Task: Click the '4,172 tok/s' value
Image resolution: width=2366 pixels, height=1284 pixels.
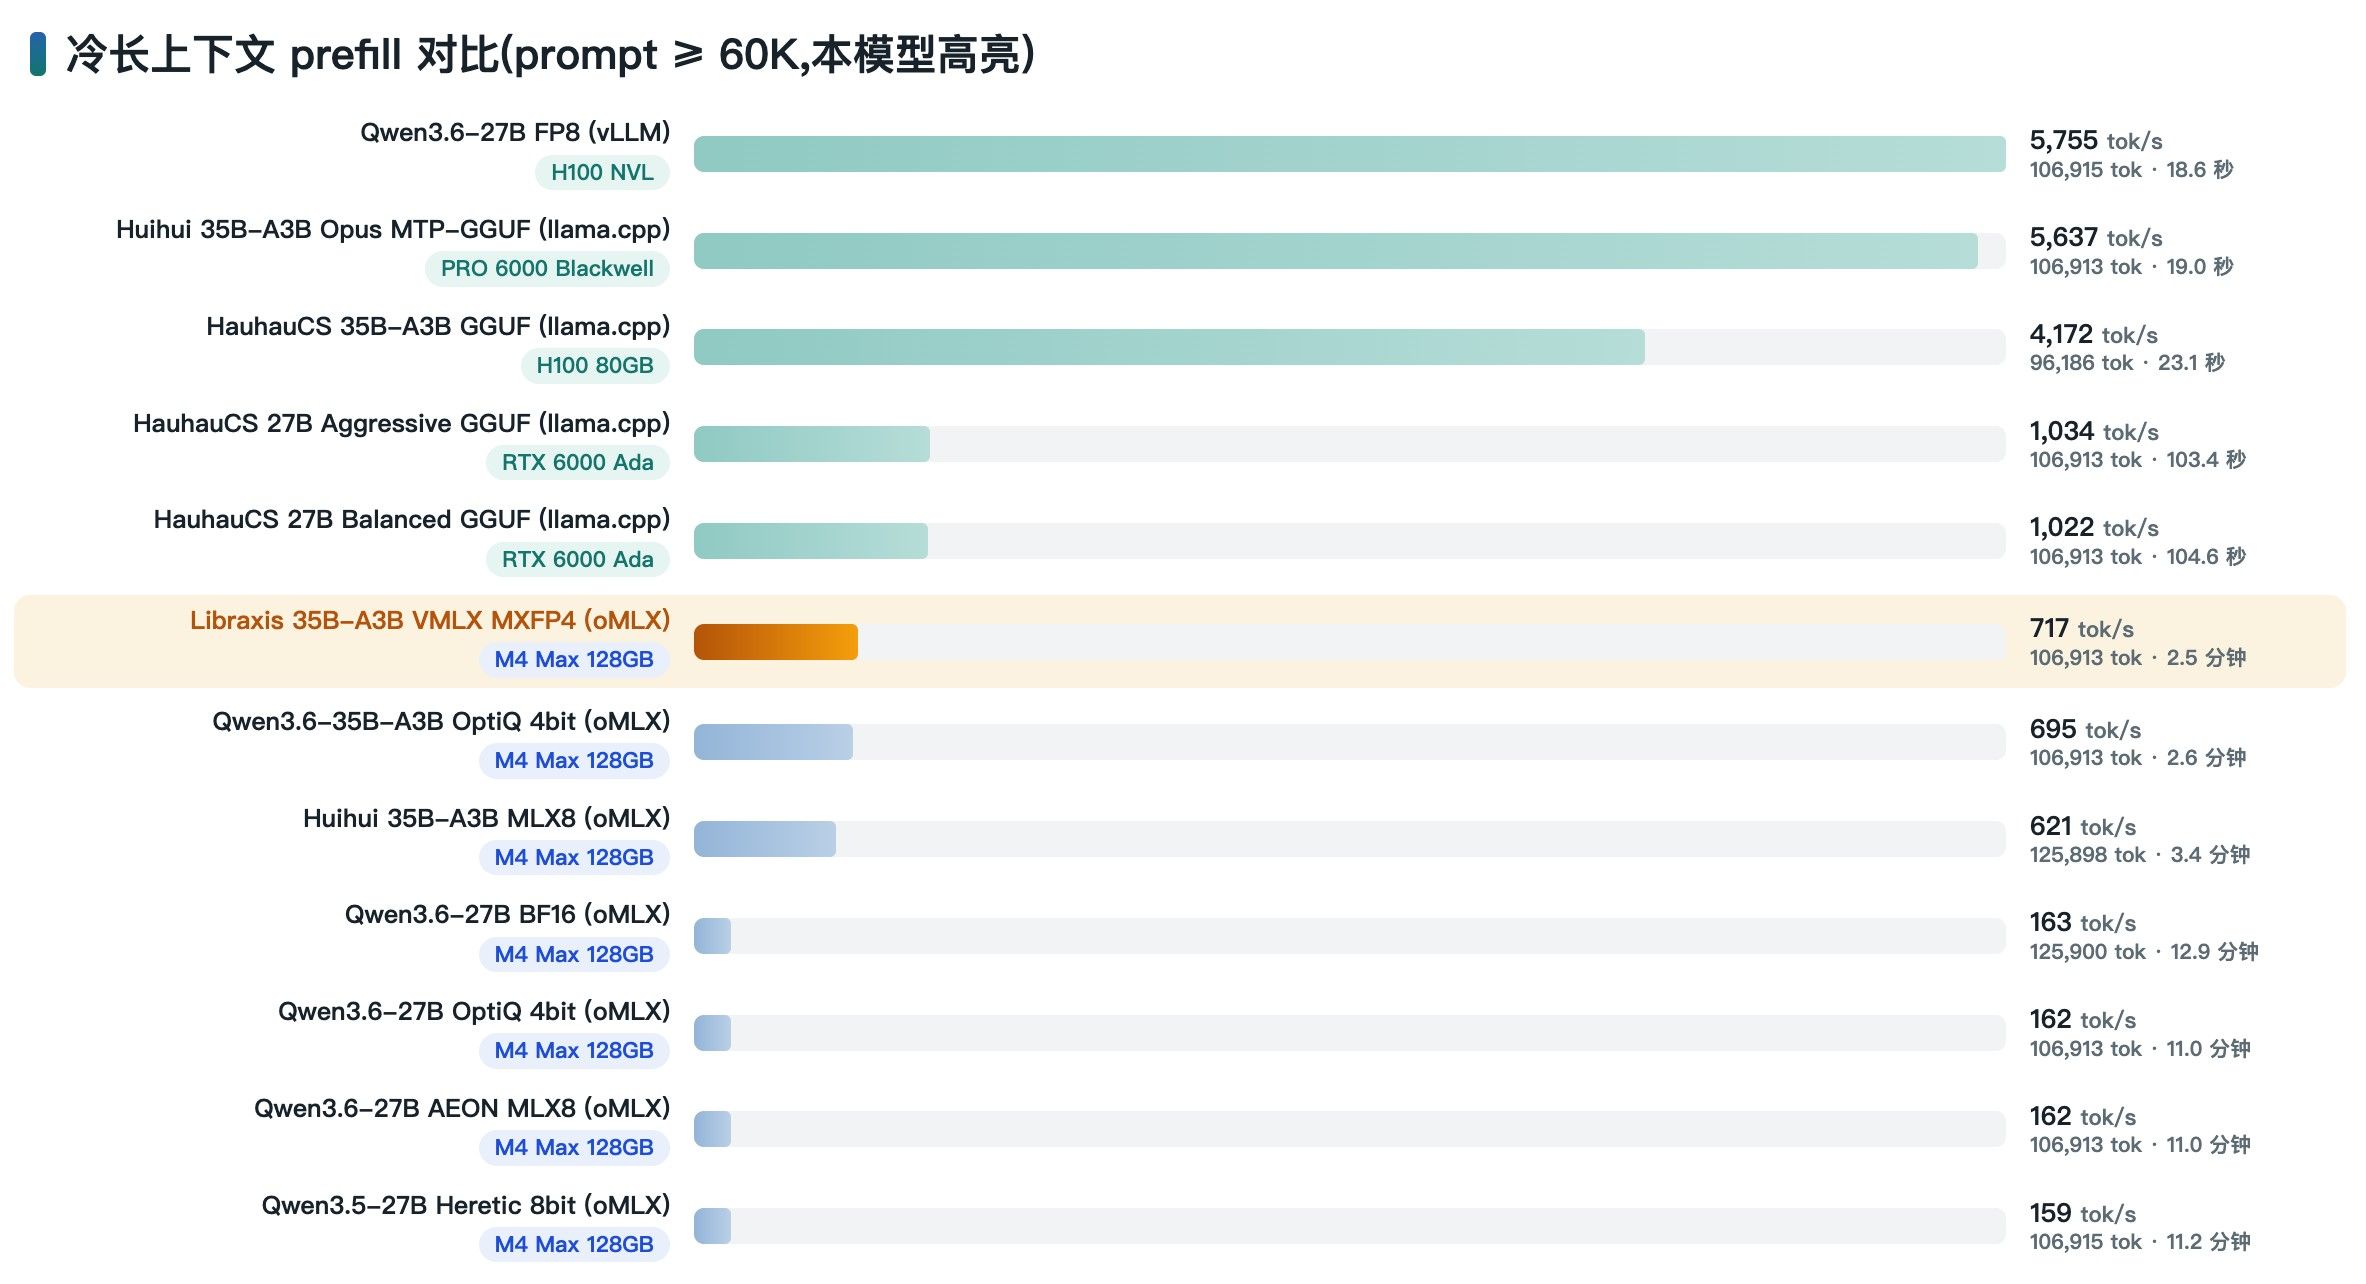Action: [x=2093, y=335]
